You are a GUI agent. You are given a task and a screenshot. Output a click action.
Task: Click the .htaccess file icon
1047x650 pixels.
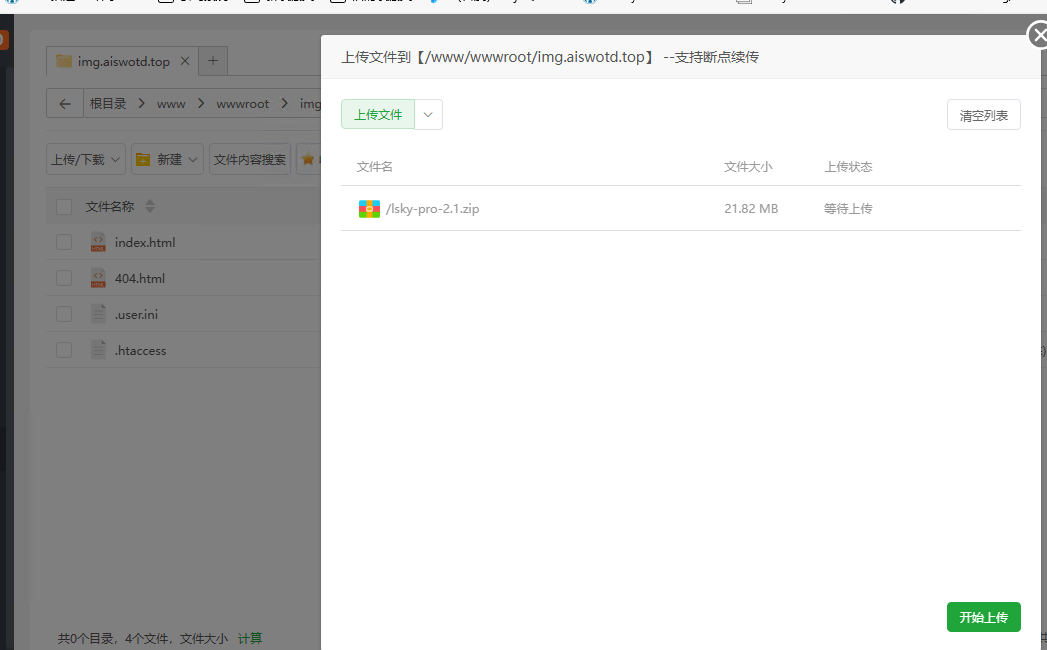coord(98,350)
